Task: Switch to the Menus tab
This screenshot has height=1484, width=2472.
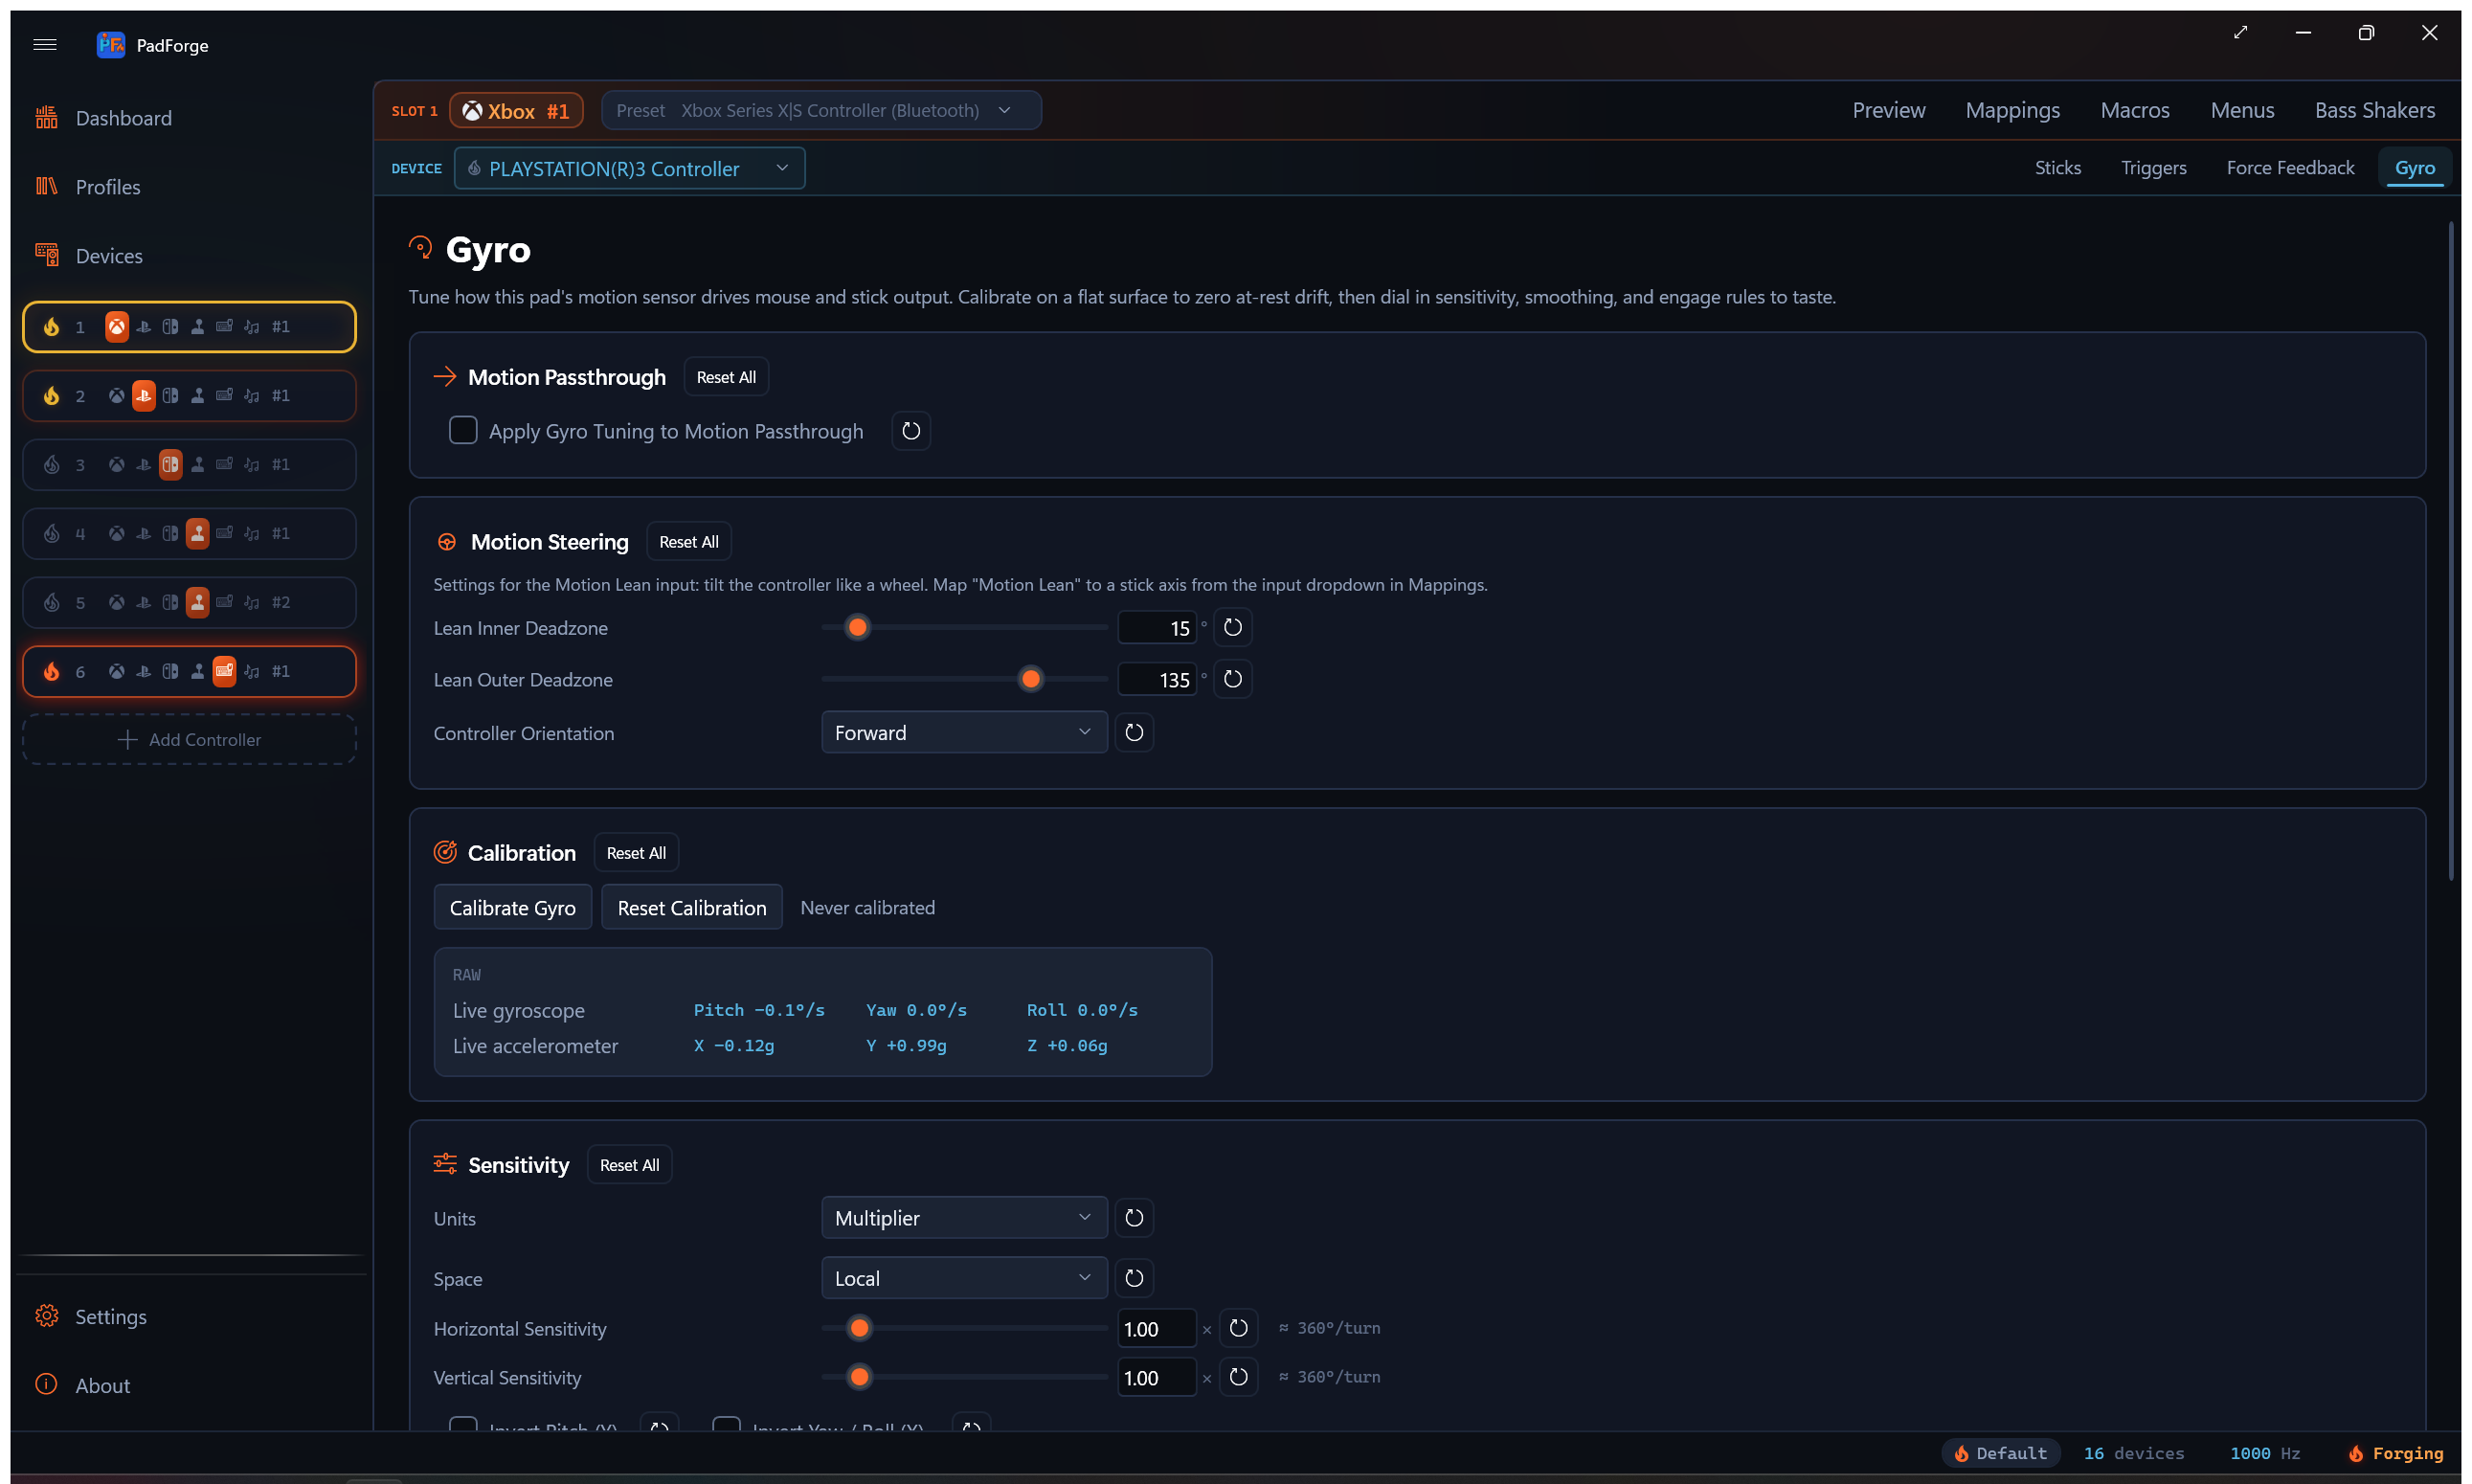Action: coord(2241,110)
